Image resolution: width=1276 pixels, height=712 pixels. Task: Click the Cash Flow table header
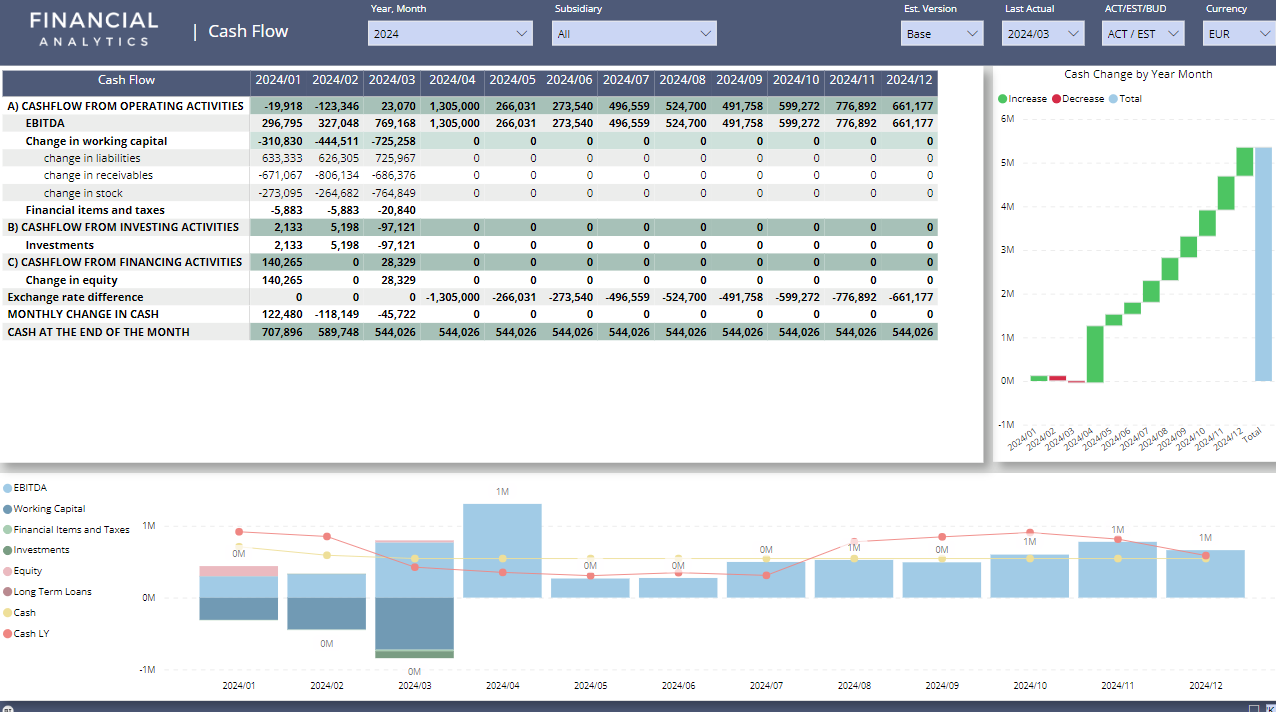pyautogui.click(x=126, y=80)
